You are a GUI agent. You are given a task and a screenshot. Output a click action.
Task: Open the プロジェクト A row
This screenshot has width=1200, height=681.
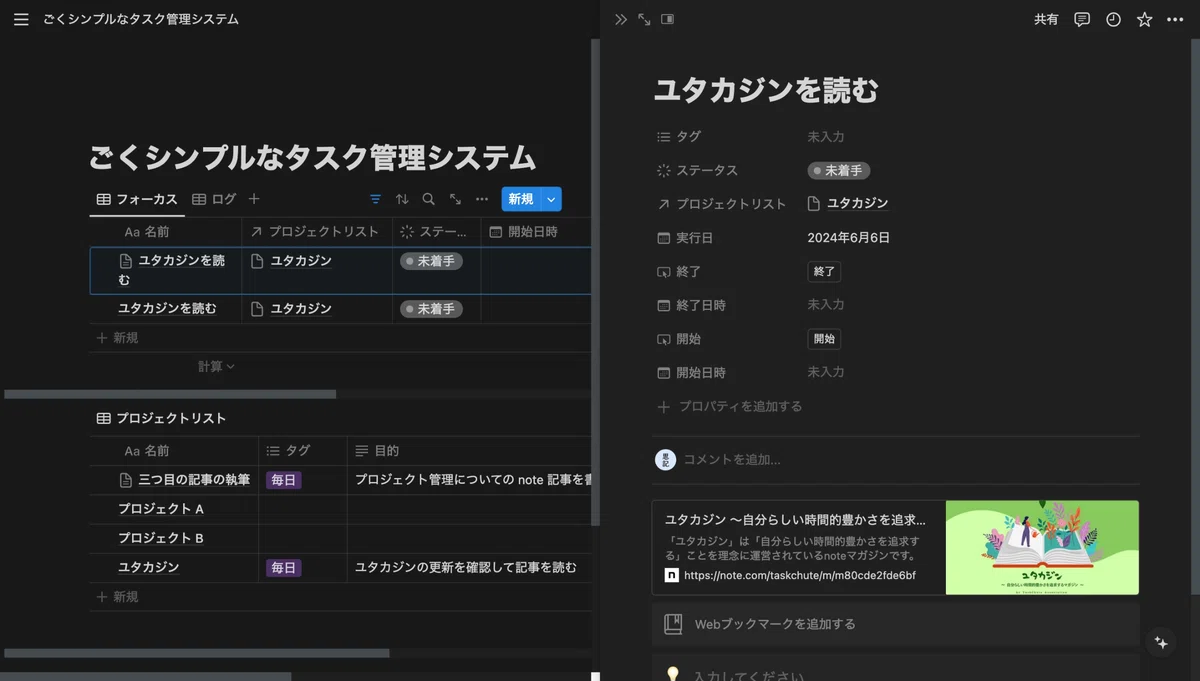pos(161,509)
